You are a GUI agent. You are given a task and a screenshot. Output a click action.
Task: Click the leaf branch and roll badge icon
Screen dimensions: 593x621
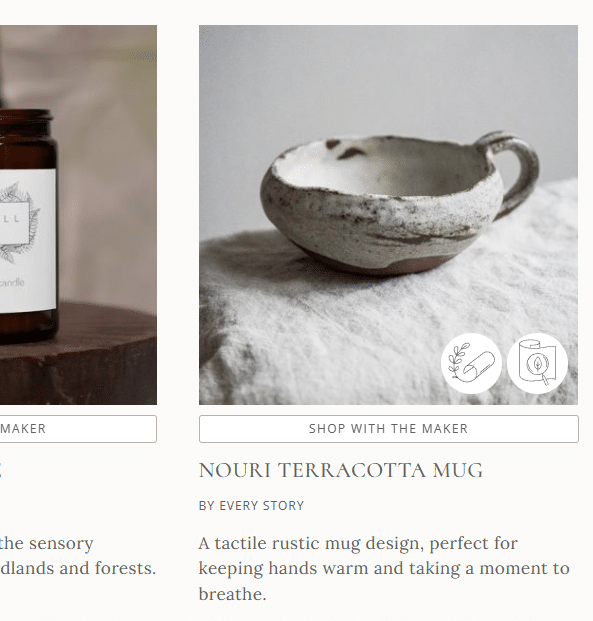[x=471, y=363]
